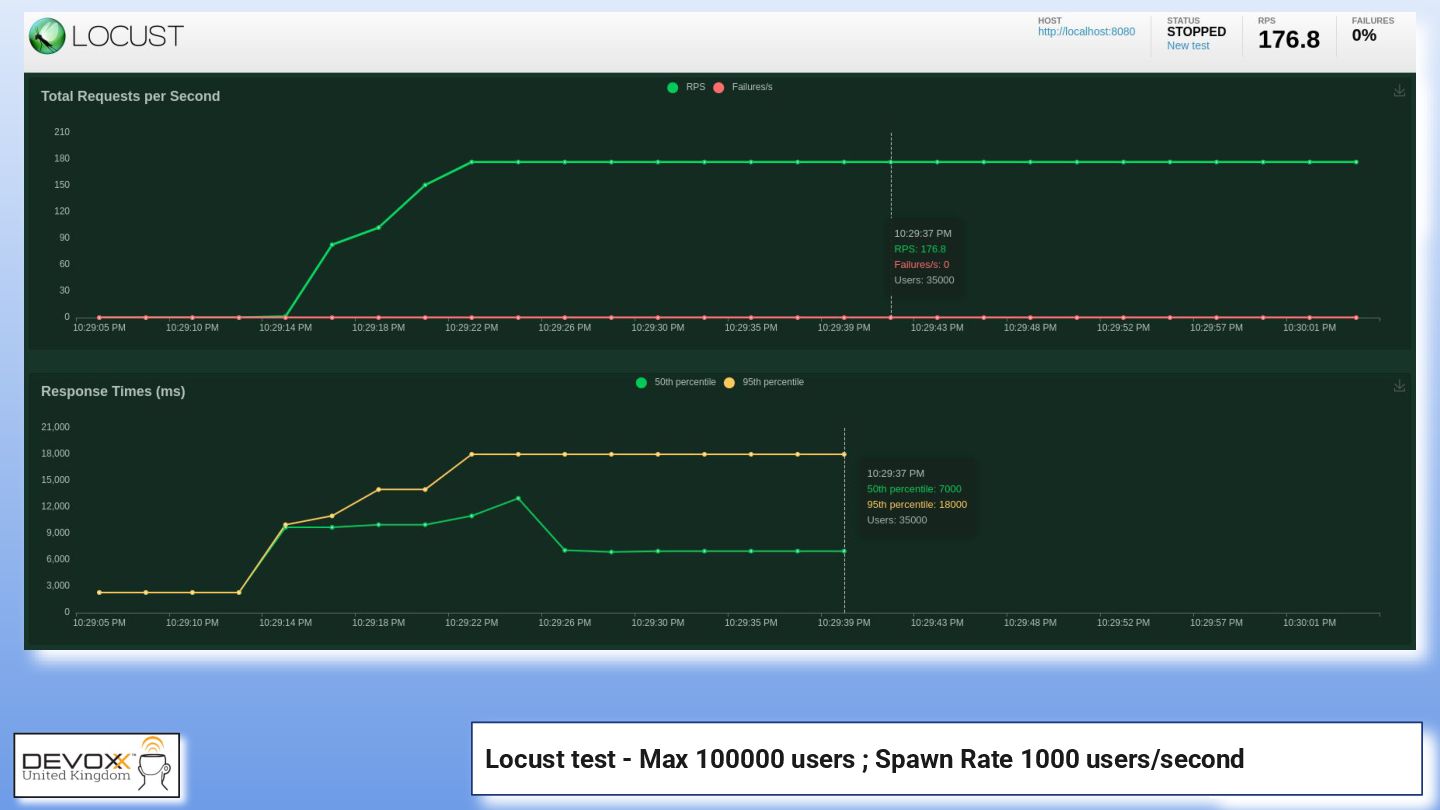Start a New test

(x=1188, y=46)
